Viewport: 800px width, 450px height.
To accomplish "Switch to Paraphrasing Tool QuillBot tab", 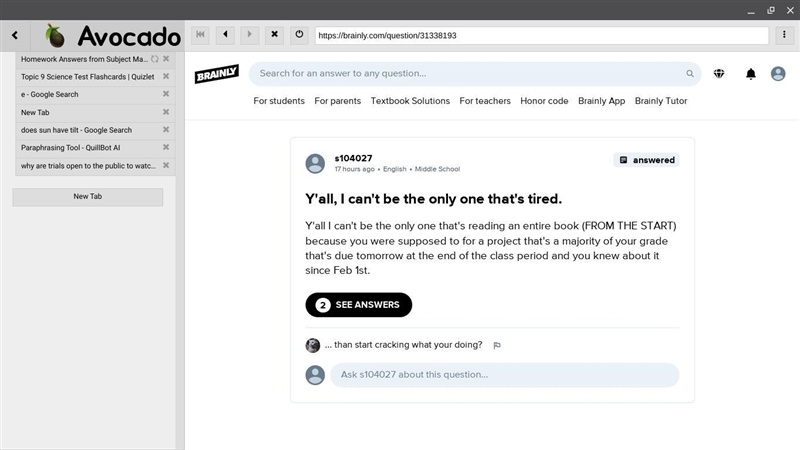I will click(70, 147).
